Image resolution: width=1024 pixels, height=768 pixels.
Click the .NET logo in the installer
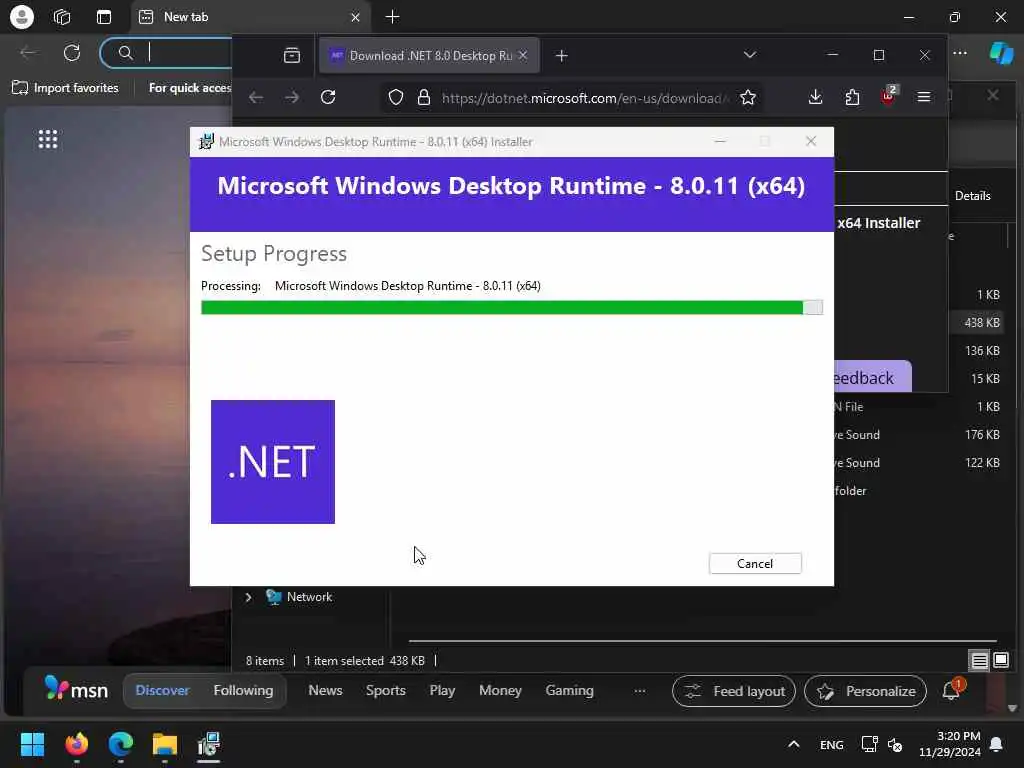click(273, 462)
